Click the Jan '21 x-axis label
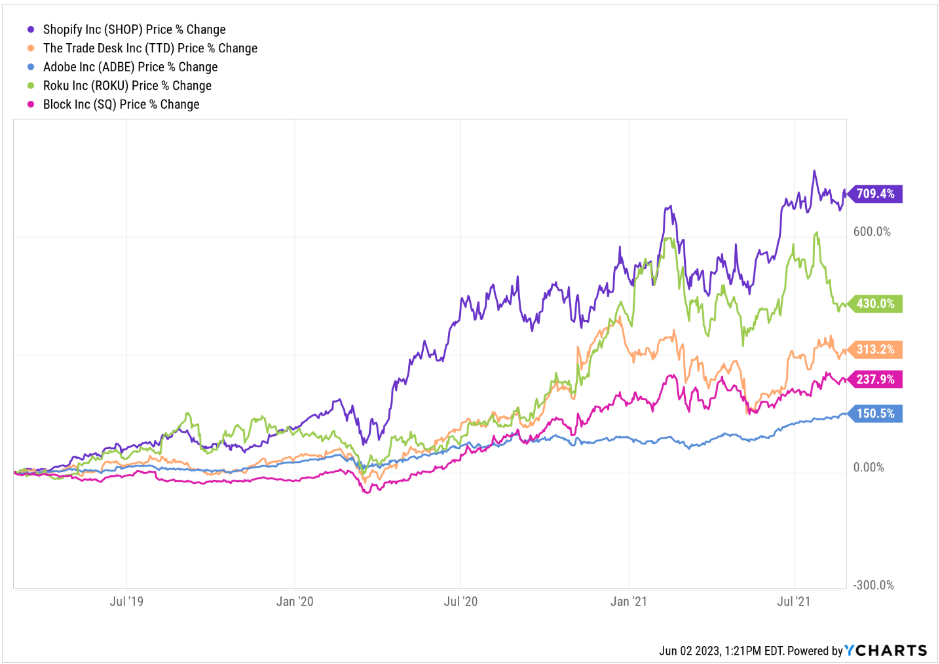 coord(627,602)
